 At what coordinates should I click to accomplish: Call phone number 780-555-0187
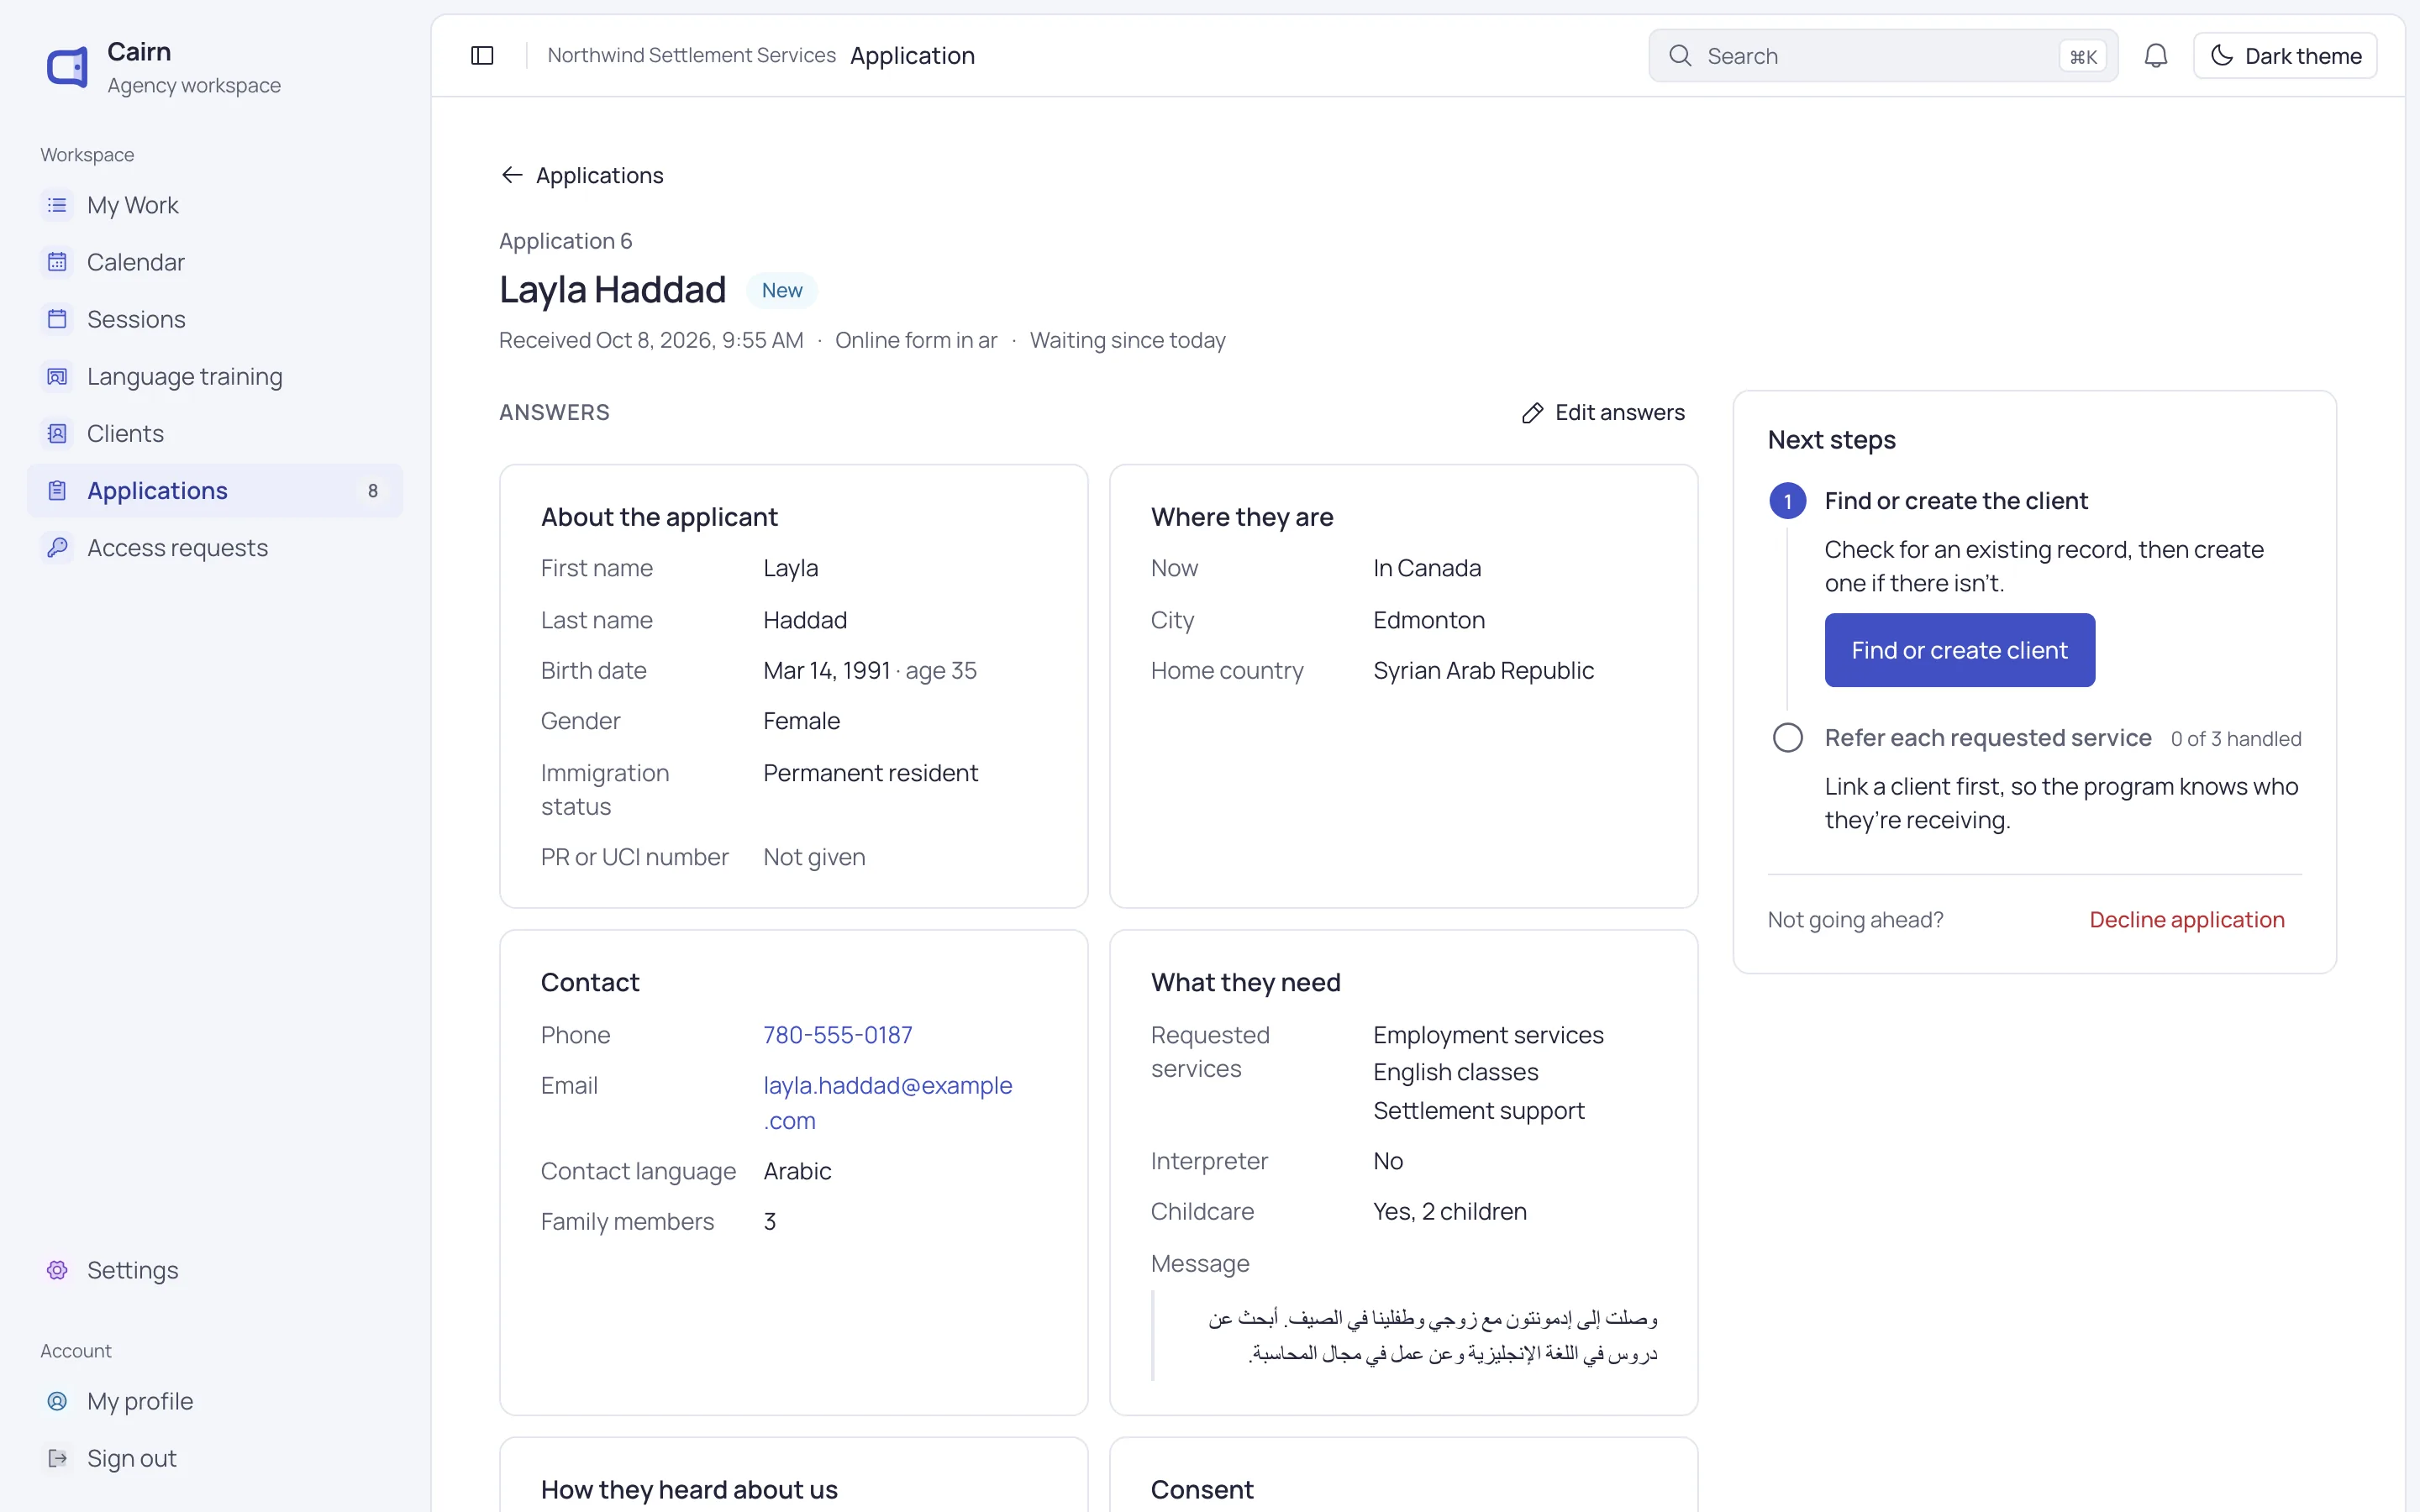[x=838, y=1035]
